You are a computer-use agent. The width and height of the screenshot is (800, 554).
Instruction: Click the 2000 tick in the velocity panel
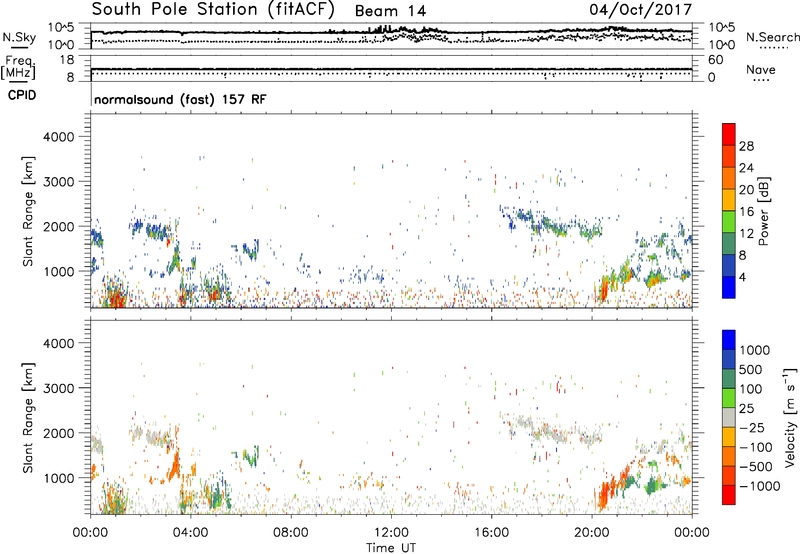(59, 433)
